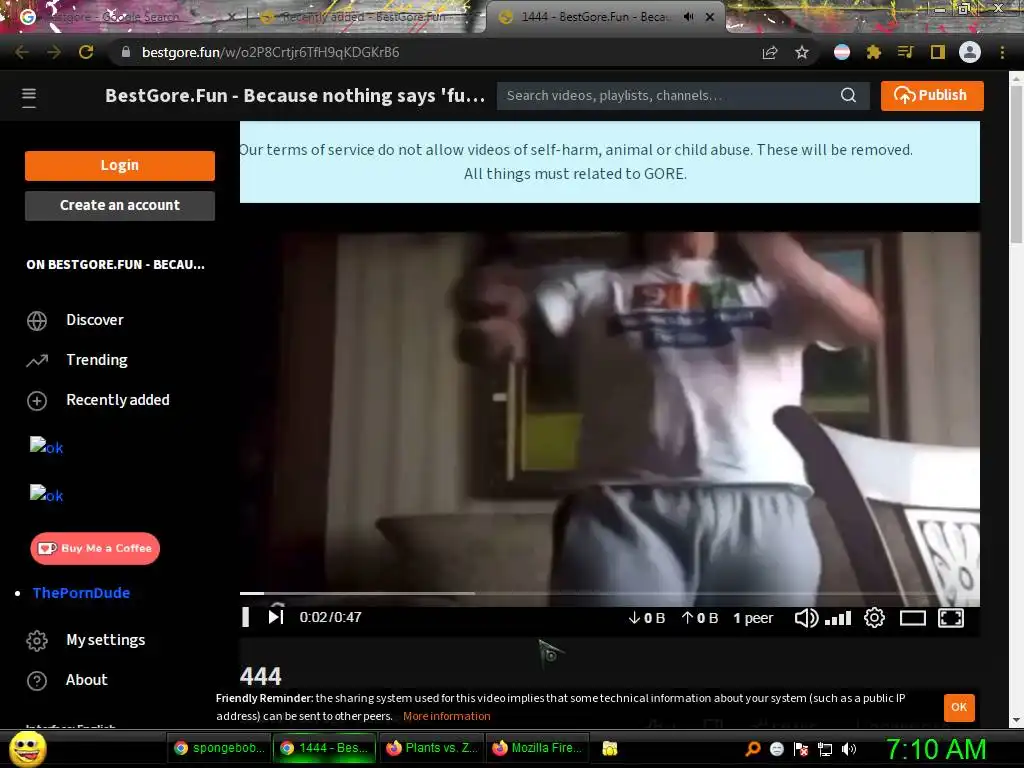Viewport: 1024px width, 768px height.
Task: Click the Login button
Action: click(120, 165)
